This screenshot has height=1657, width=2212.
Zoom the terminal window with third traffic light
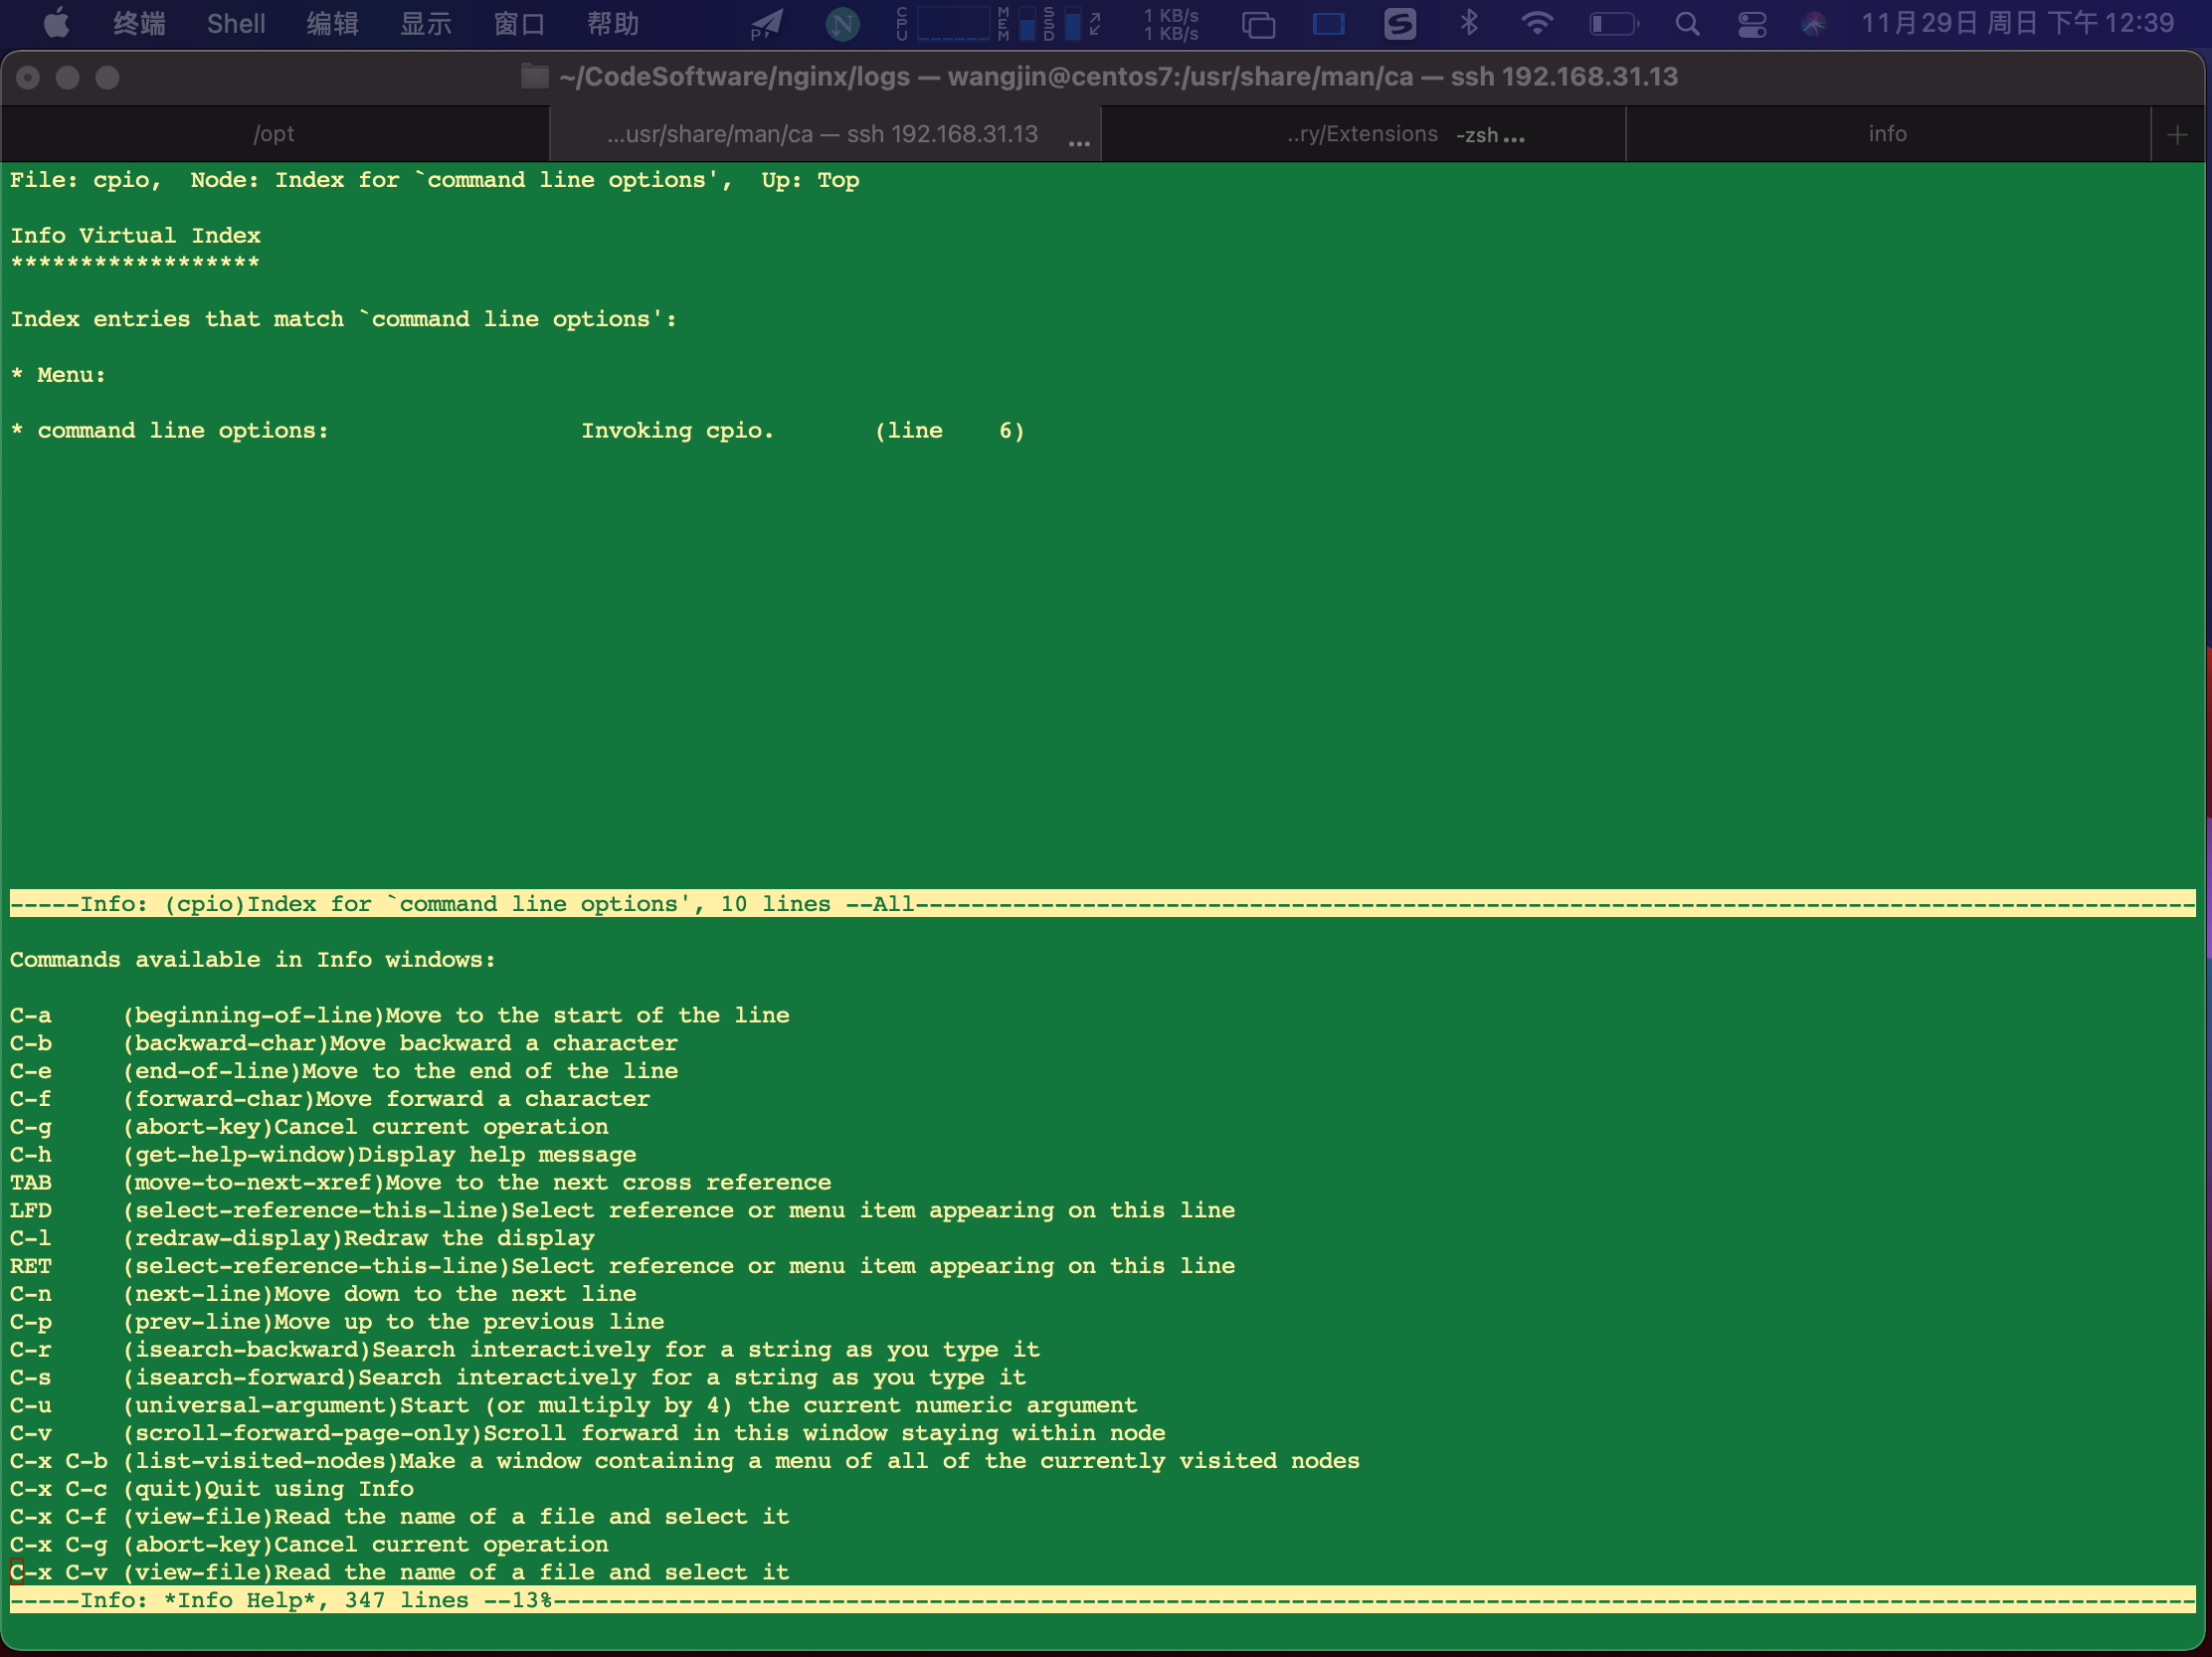coord(108,77)
